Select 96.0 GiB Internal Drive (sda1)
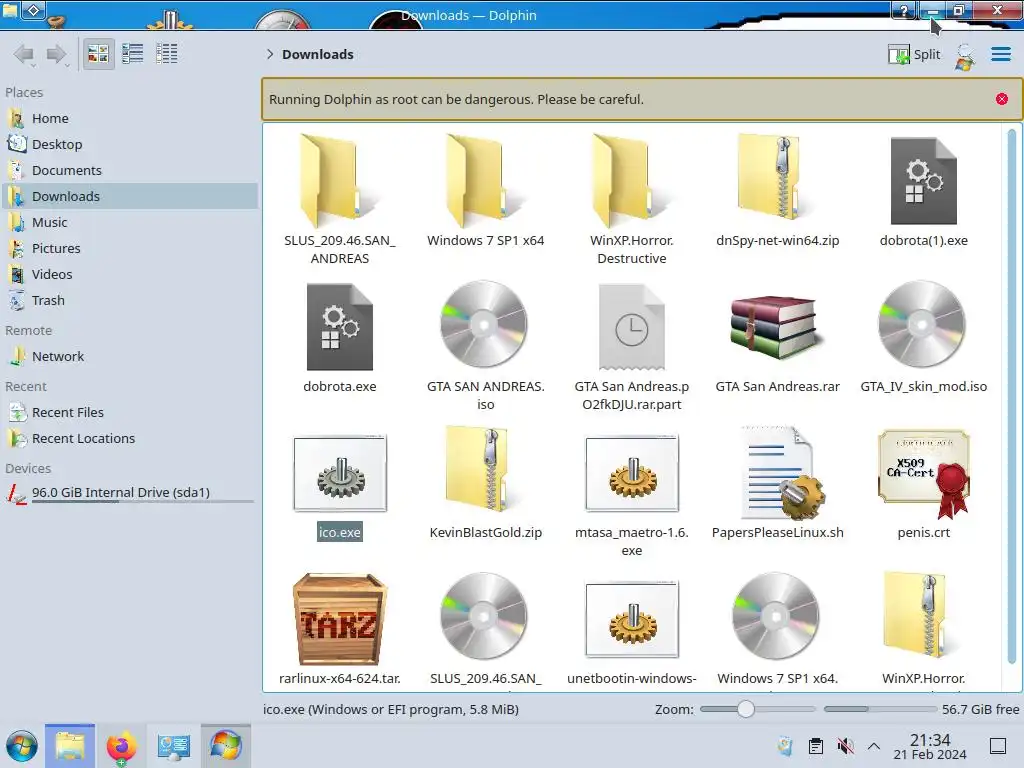Image resolution: width=1024 pixels, height=768 pixels. 130,493
